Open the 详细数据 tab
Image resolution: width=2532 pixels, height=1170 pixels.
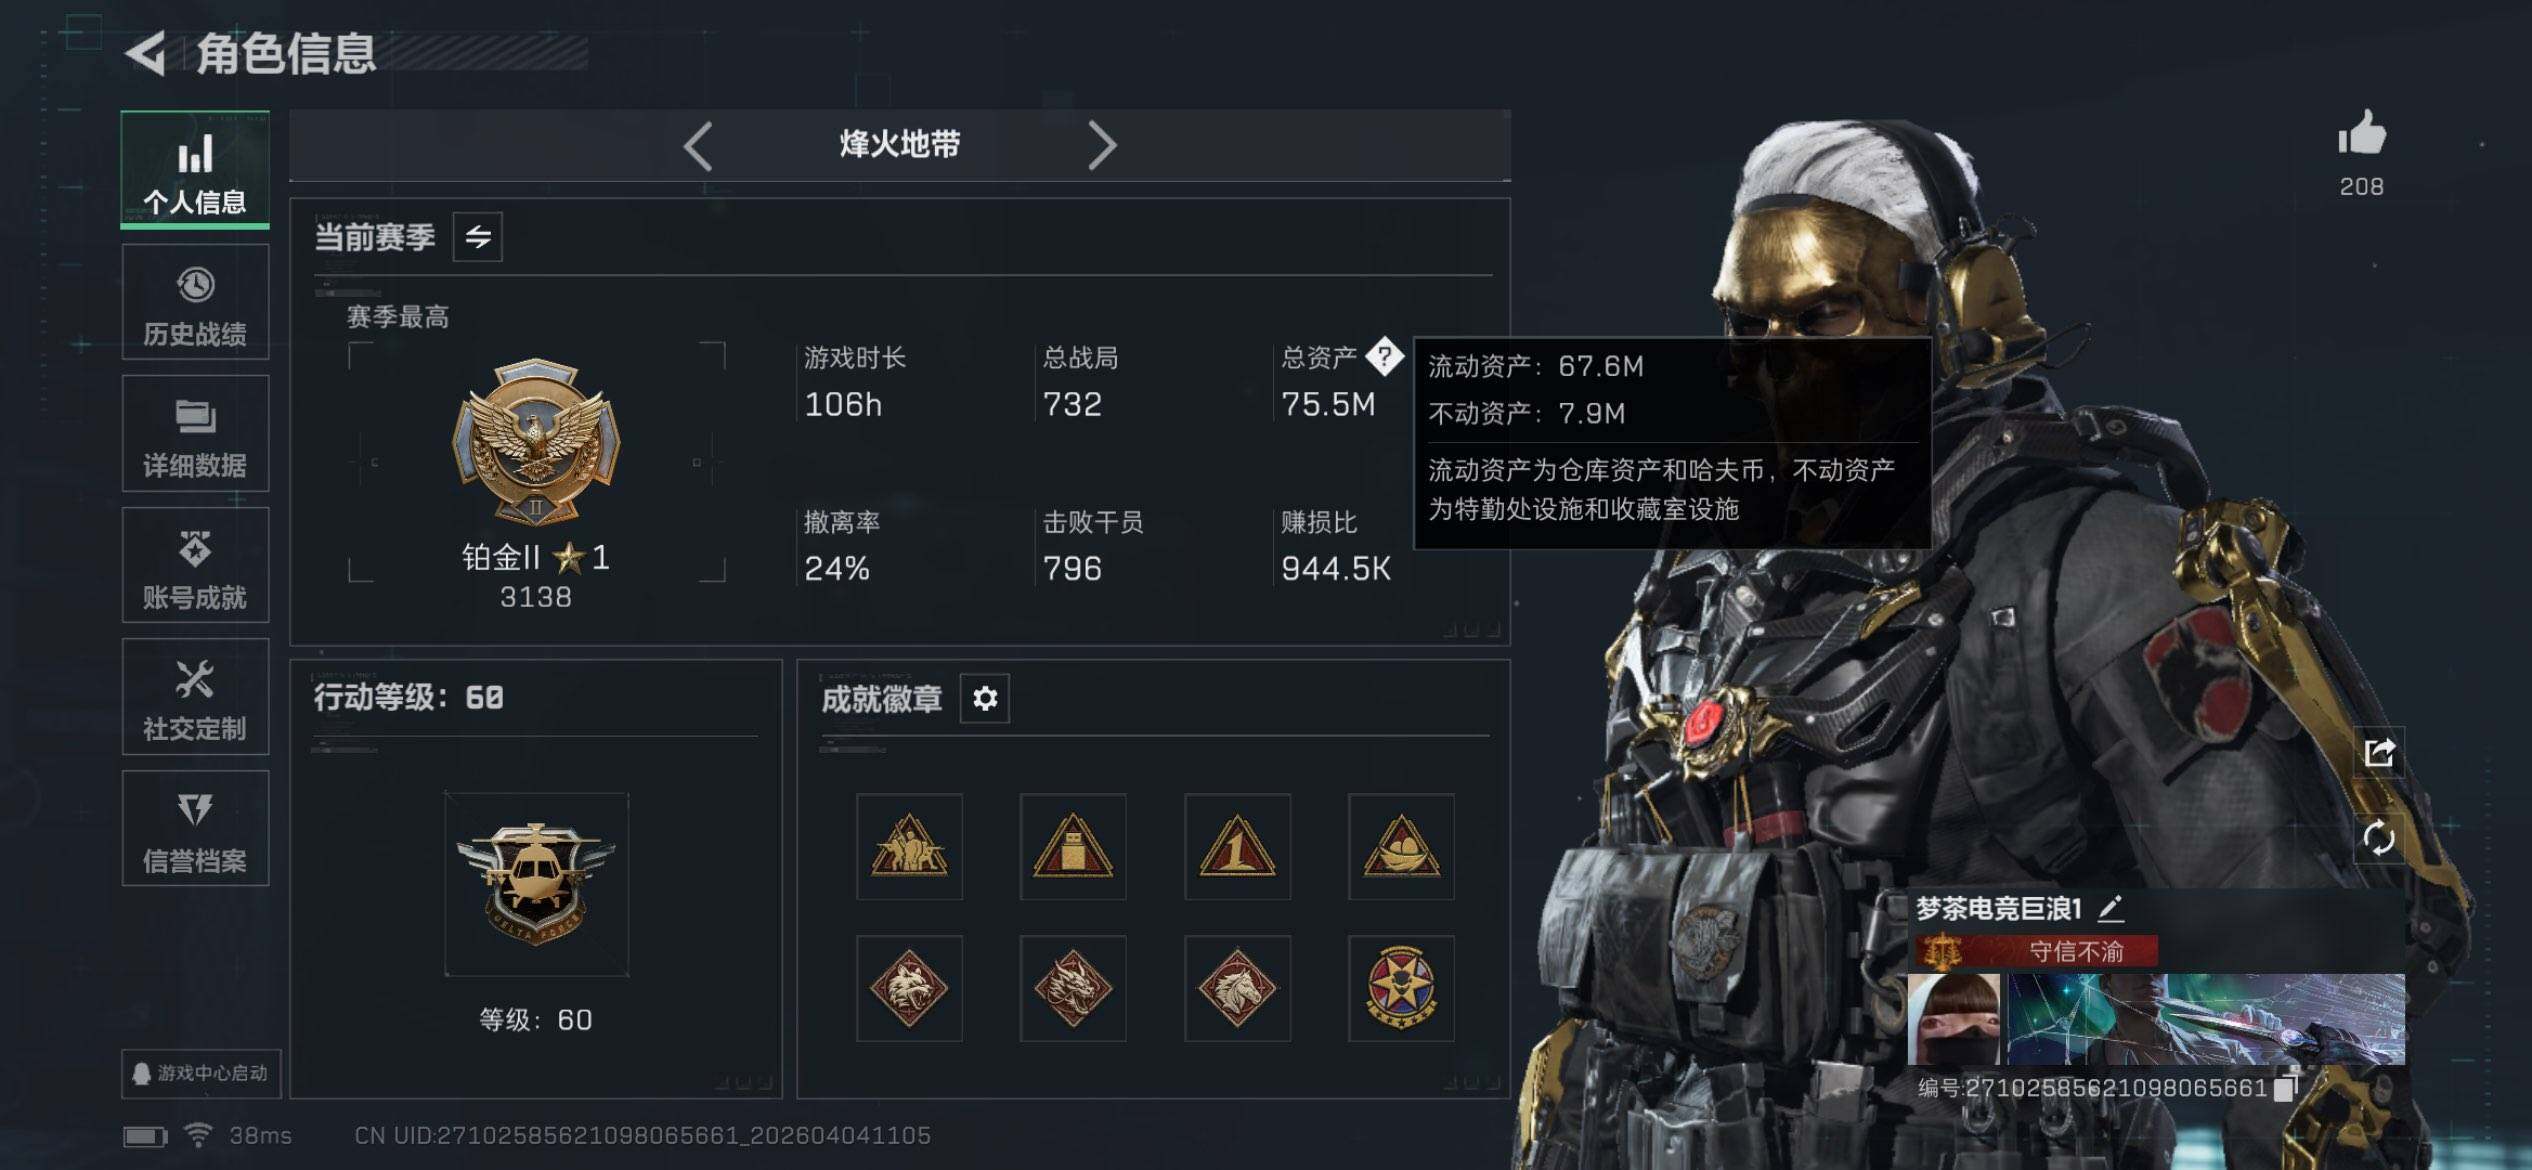[195, 434]
